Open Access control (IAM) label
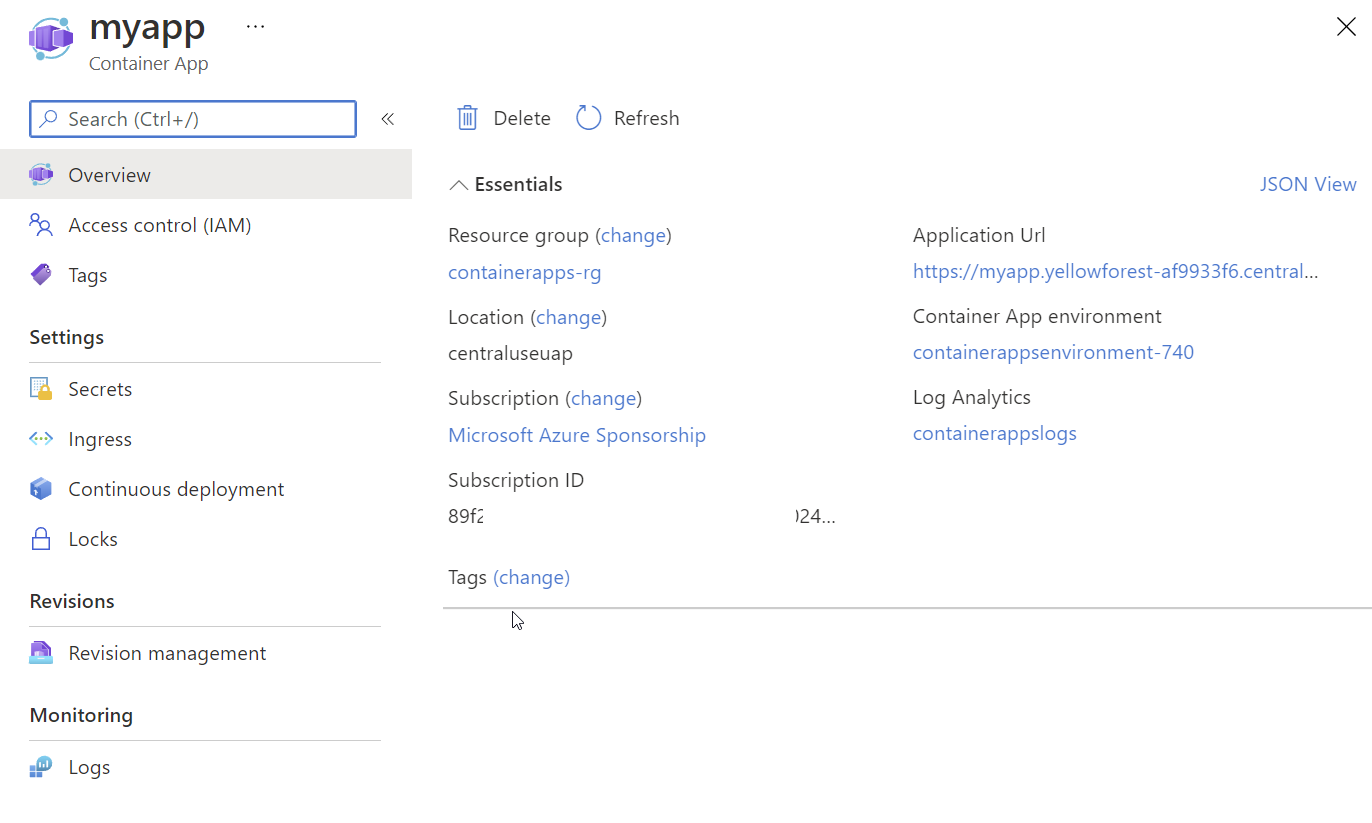 [160, 225]
